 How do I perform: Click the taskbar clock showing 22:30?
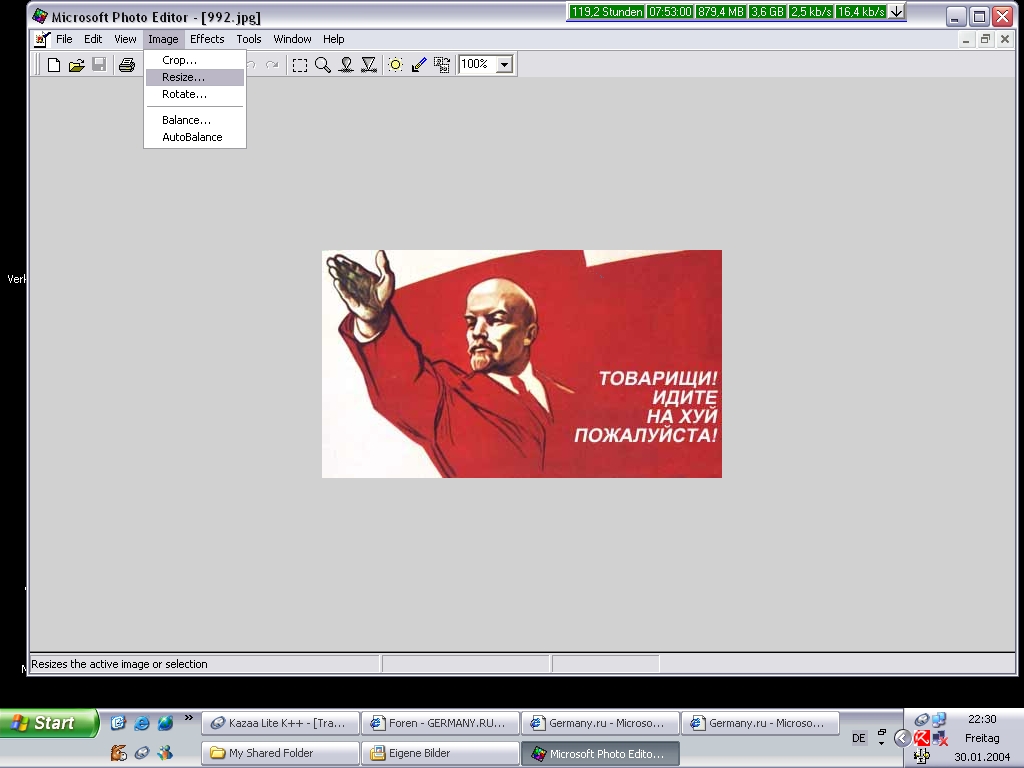pos(982,719)
